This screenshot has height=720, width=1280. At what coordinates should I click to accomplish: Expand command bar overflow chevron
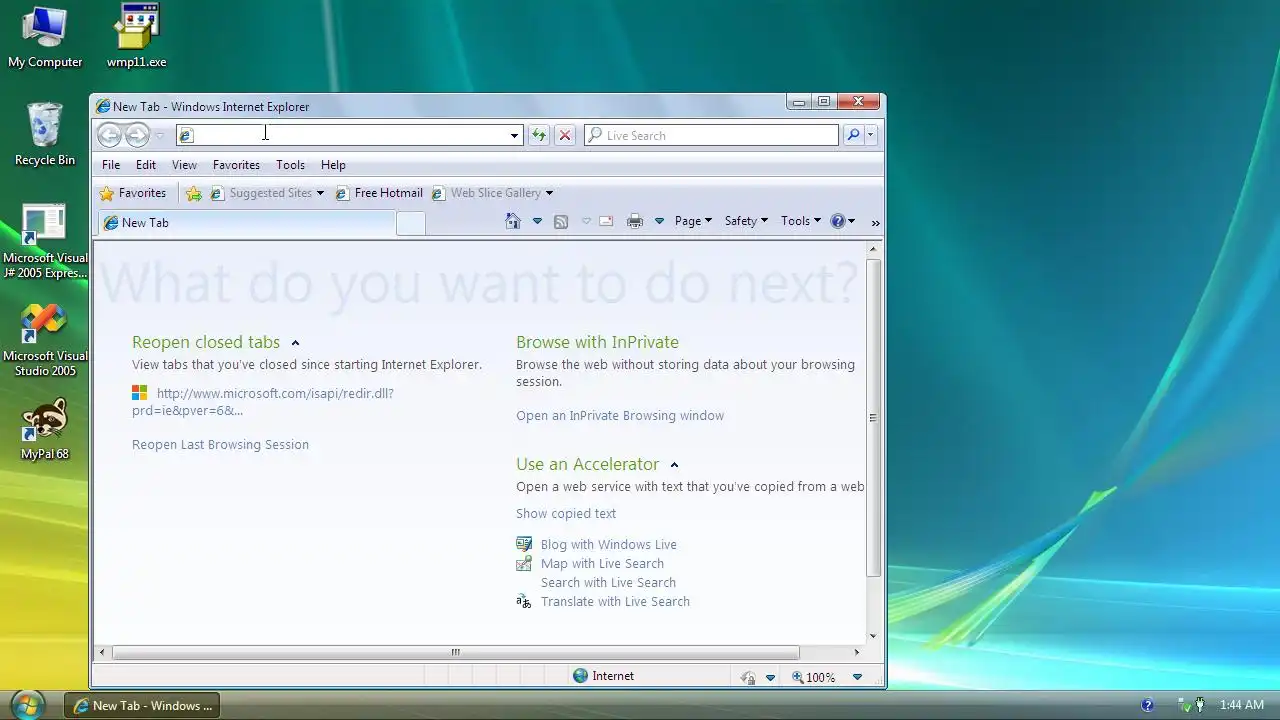tap(875, 223)
